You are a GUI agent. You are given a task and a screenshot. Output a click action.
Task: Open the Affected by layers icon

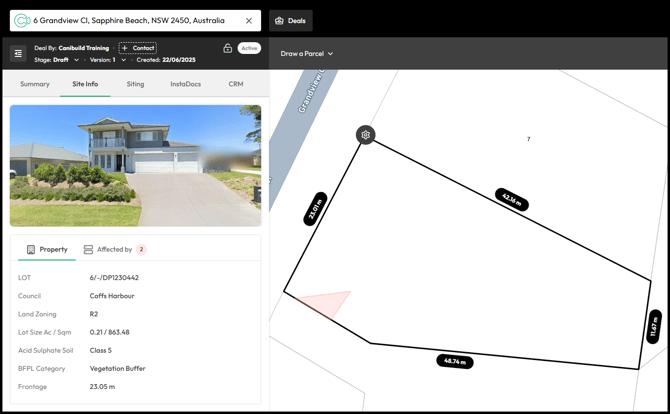coord(89,249)
